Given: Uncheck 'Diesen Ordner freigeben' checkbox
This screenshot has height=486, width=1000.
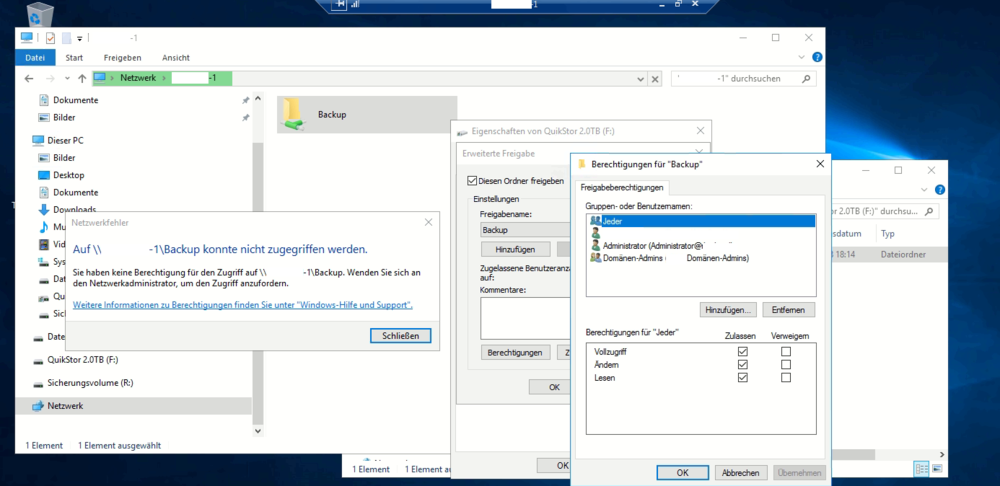Looking at the screenshot, I should pos(473,181).
